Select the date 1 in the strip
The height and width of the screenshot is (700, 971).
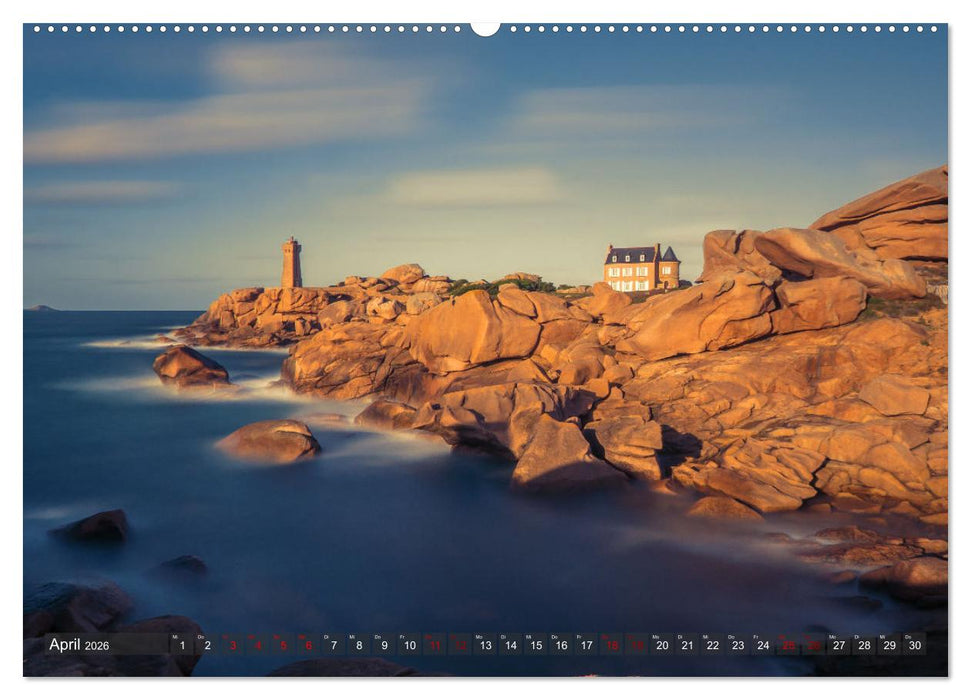point(182,646)
